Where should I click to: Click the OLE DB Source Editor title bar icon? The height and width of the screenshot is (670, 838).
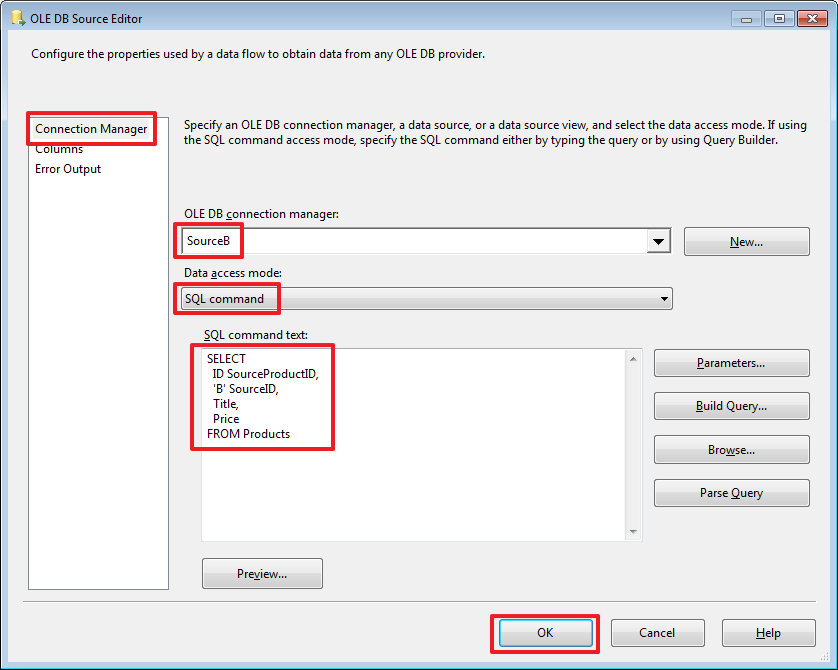[x=18, y=17]
